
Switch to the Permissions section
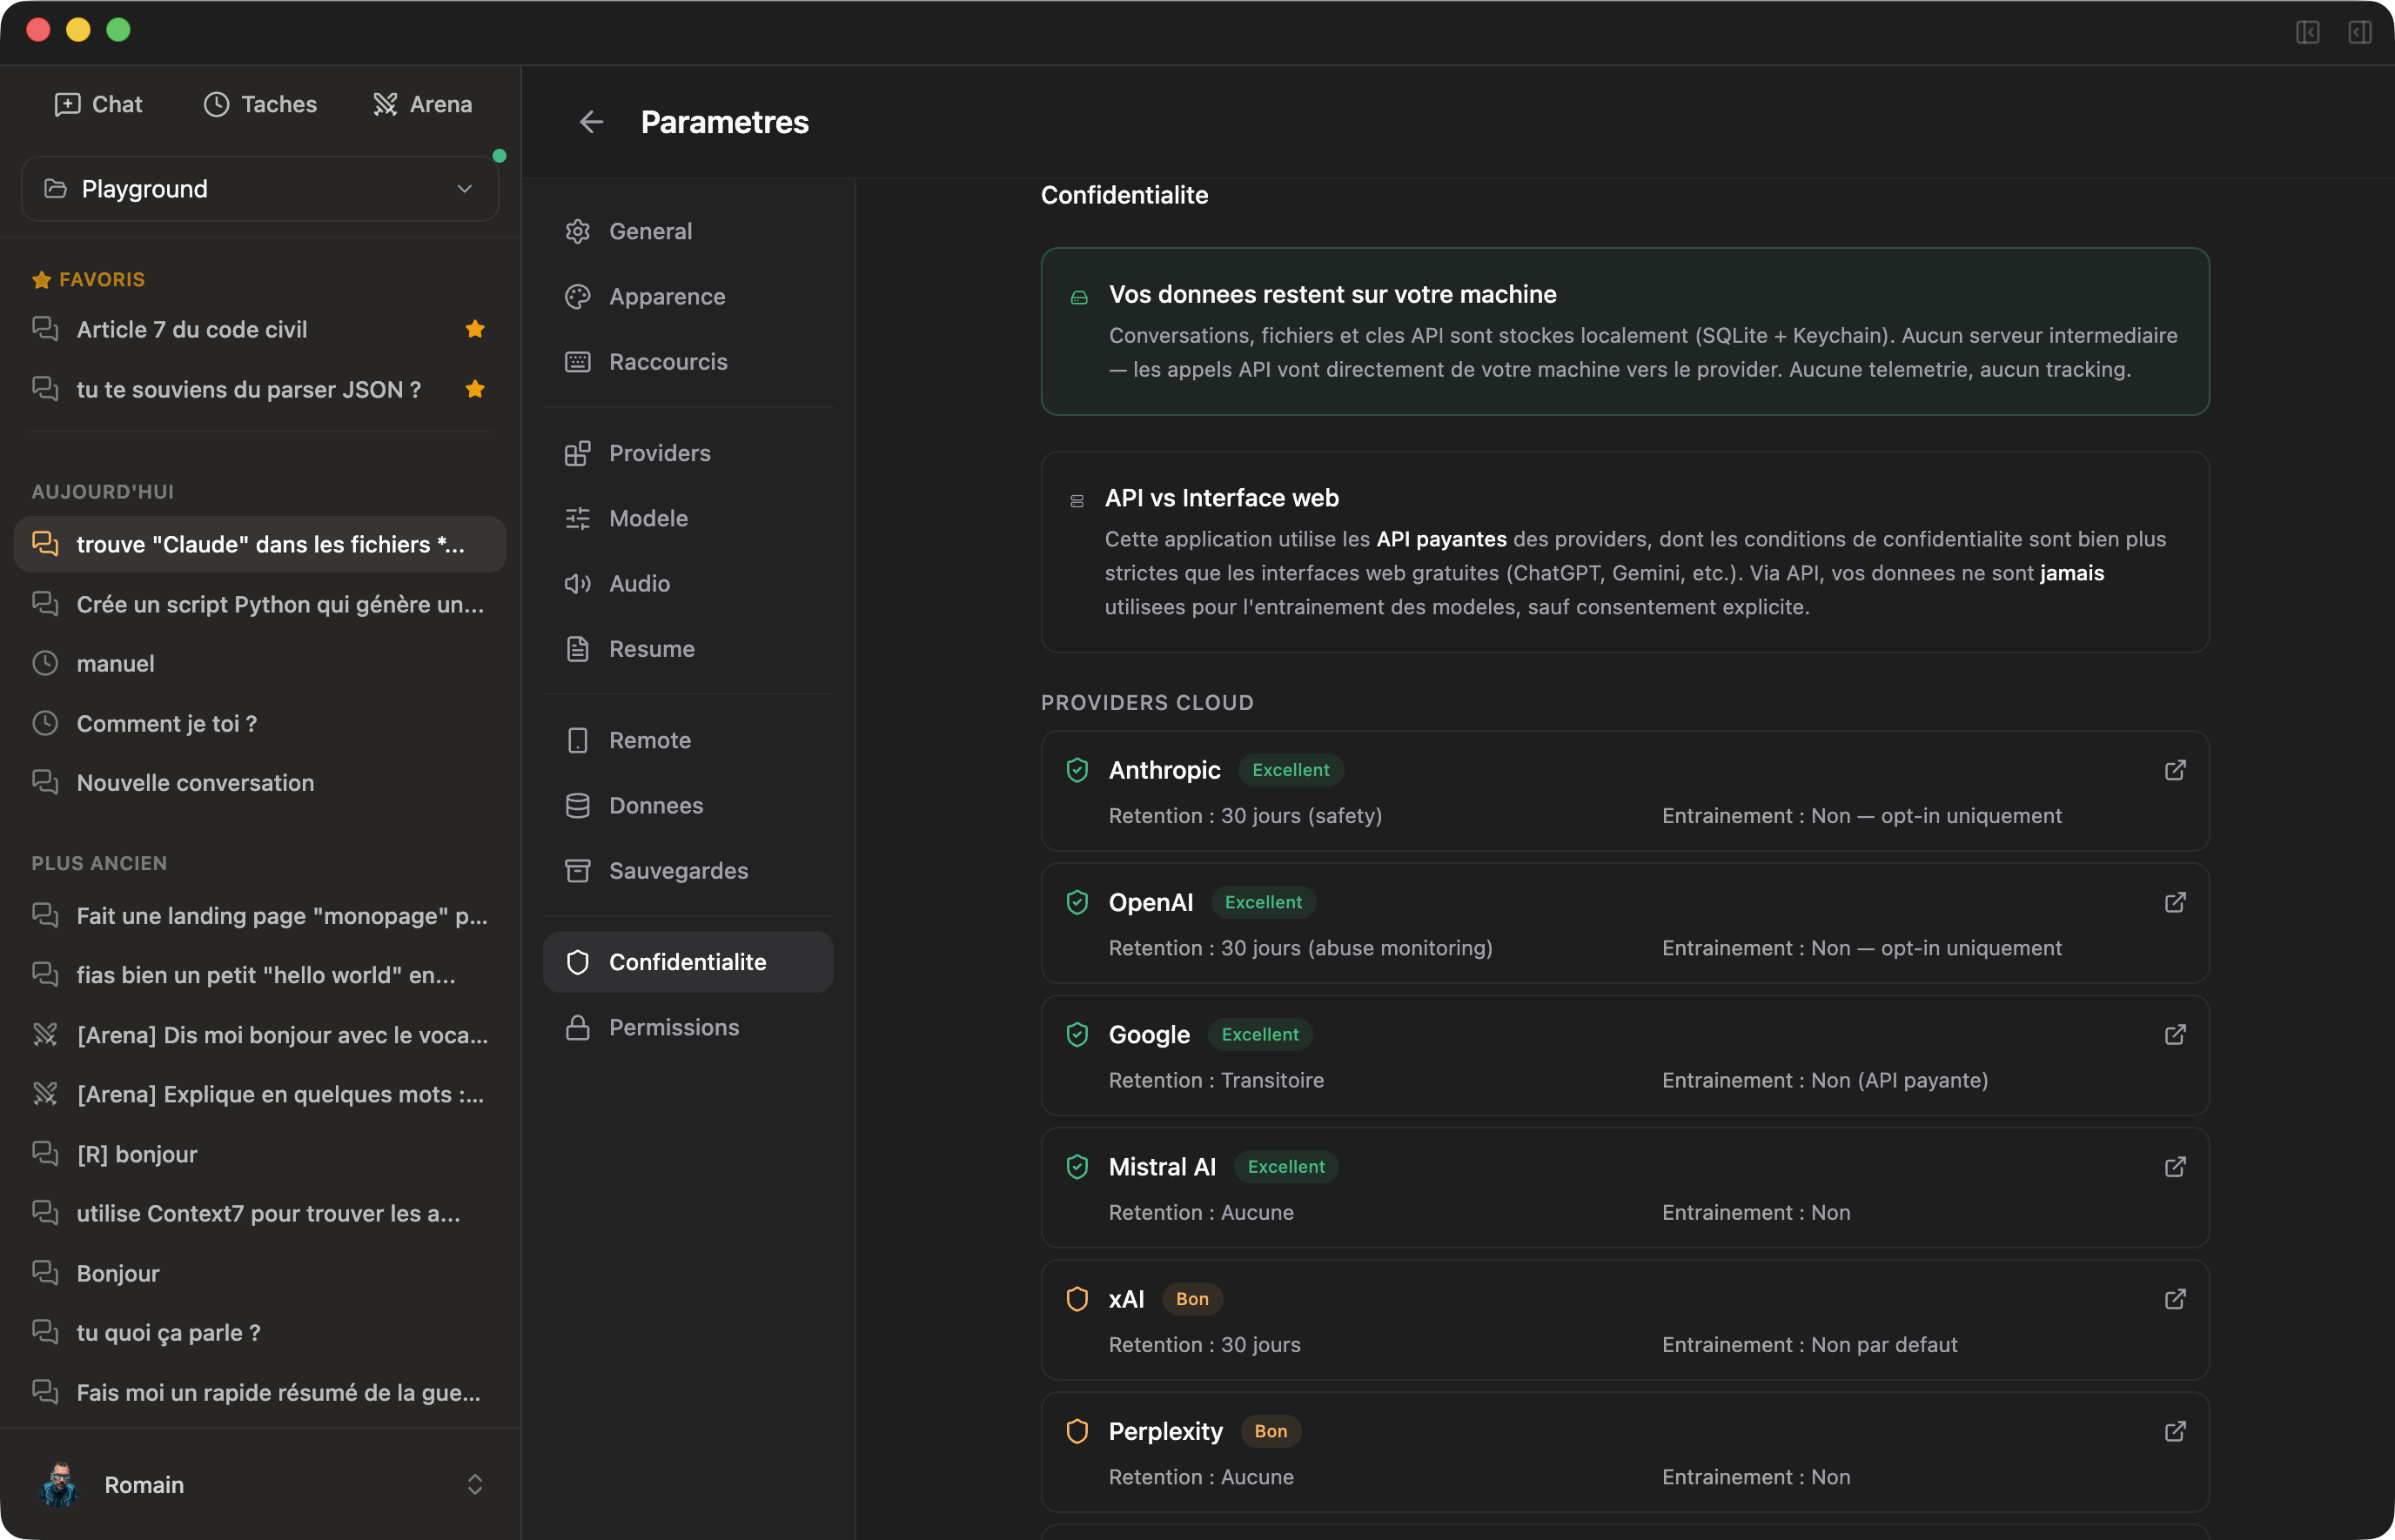click(674, 1027)
